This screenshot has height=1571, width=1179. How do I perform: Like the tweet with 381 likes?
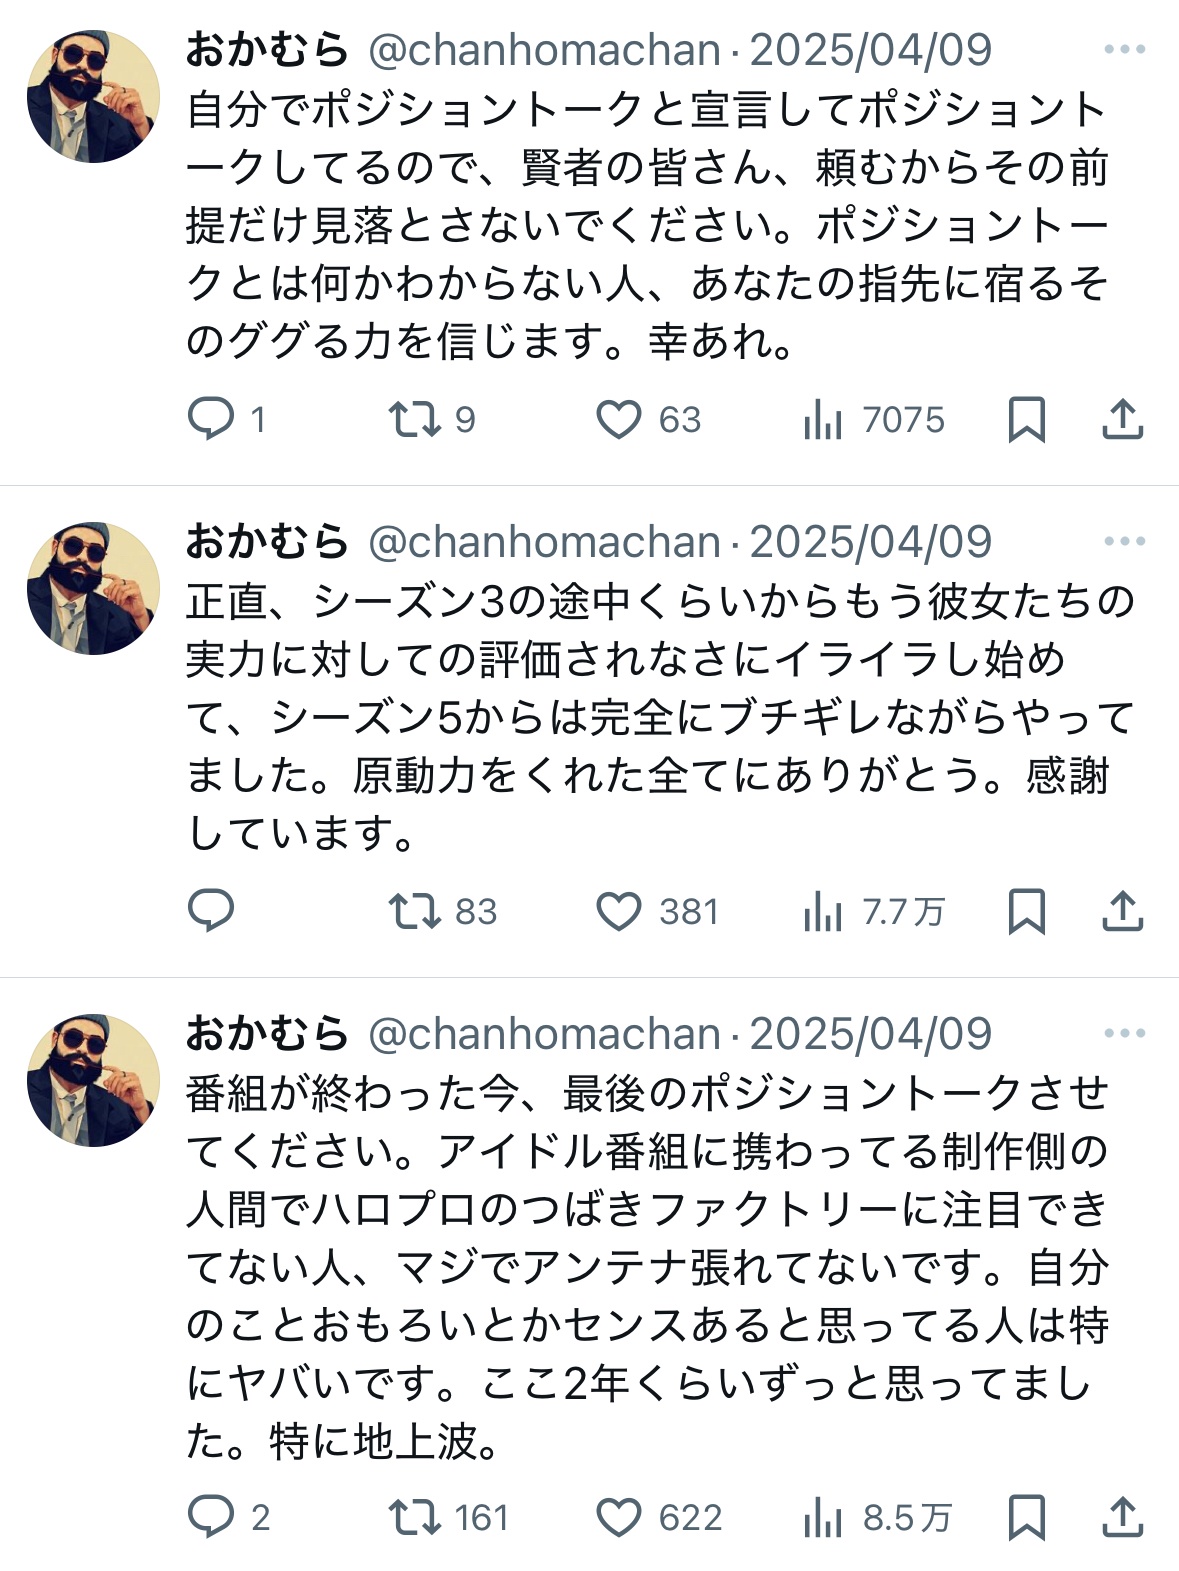[x=619, y=911]
